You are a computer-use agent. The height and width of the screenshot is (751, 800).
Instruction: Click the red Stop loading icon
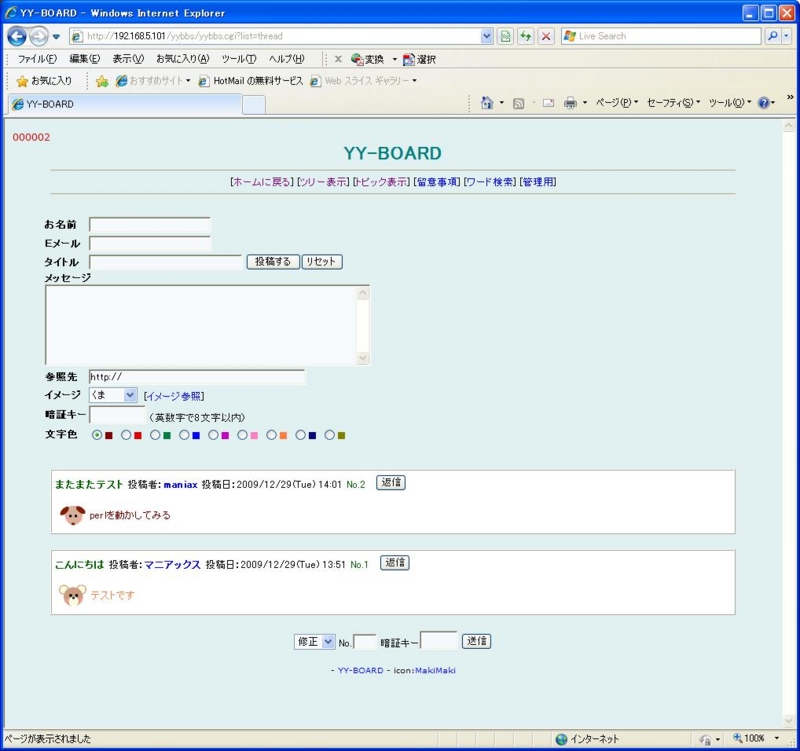pyautogui.click(x=547, y=37)
